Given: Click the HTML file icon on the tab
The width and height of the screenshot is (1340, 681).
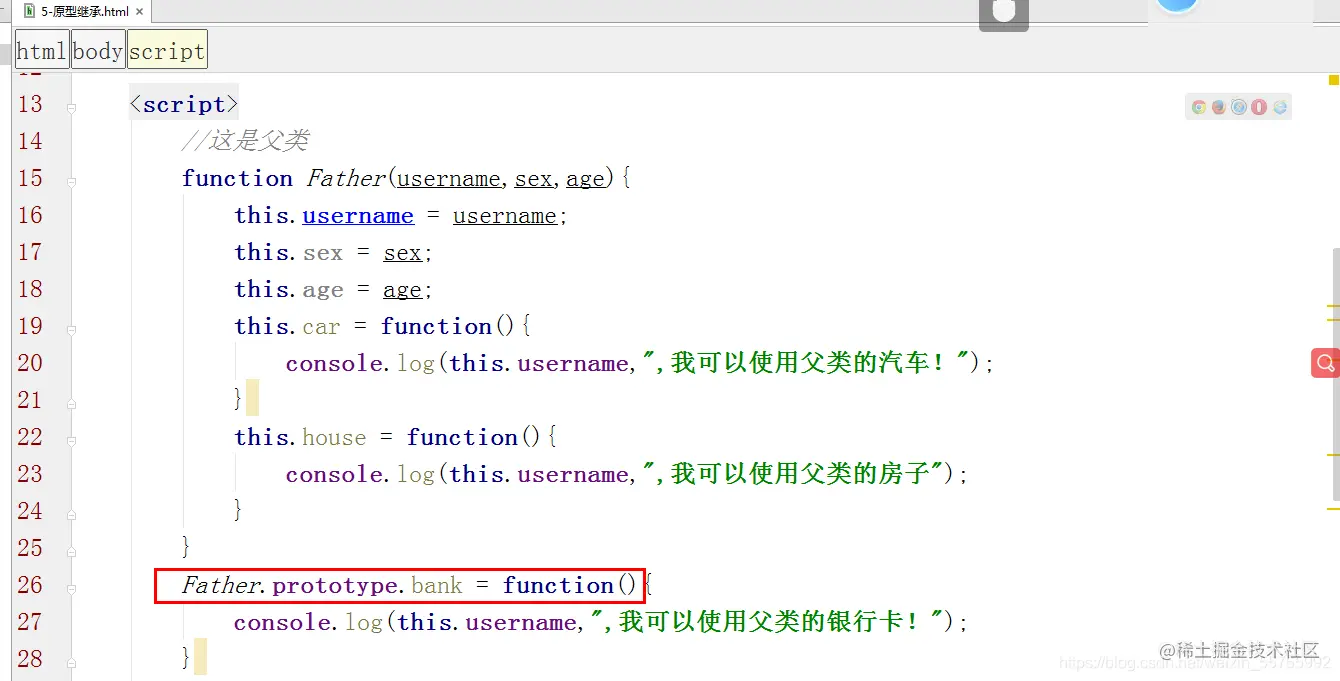Looking at the screenshot, I should [x=30, y=12].
